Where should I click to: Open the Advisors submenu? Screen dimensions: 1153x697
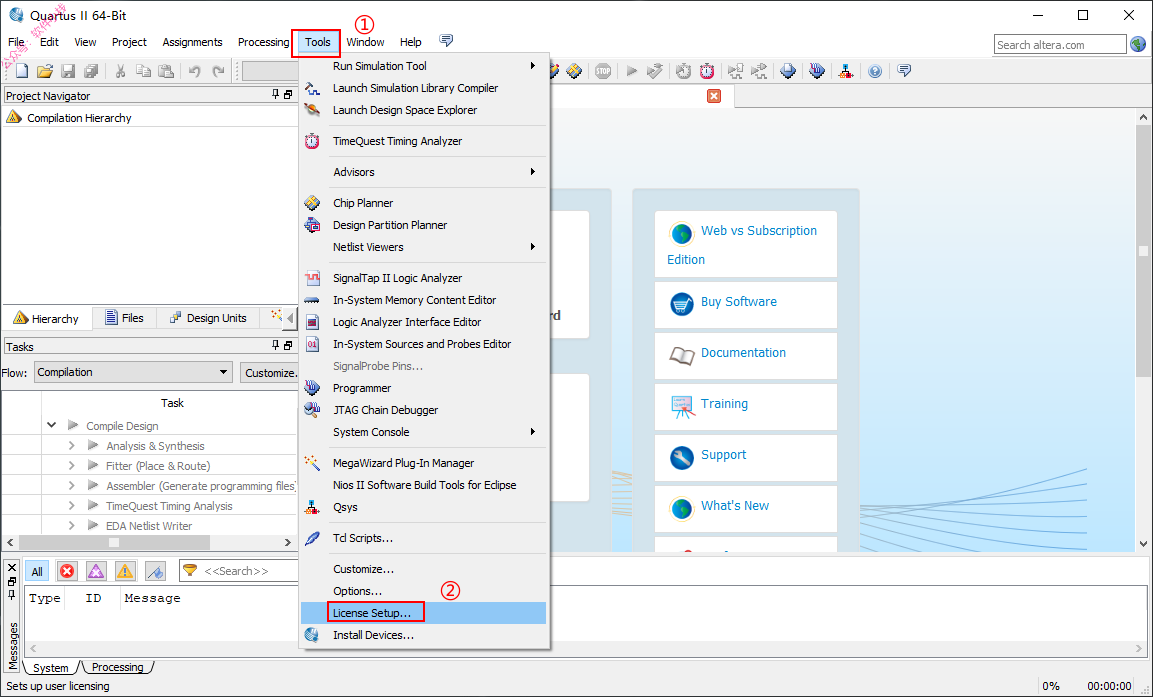click(x=424, y=172)
